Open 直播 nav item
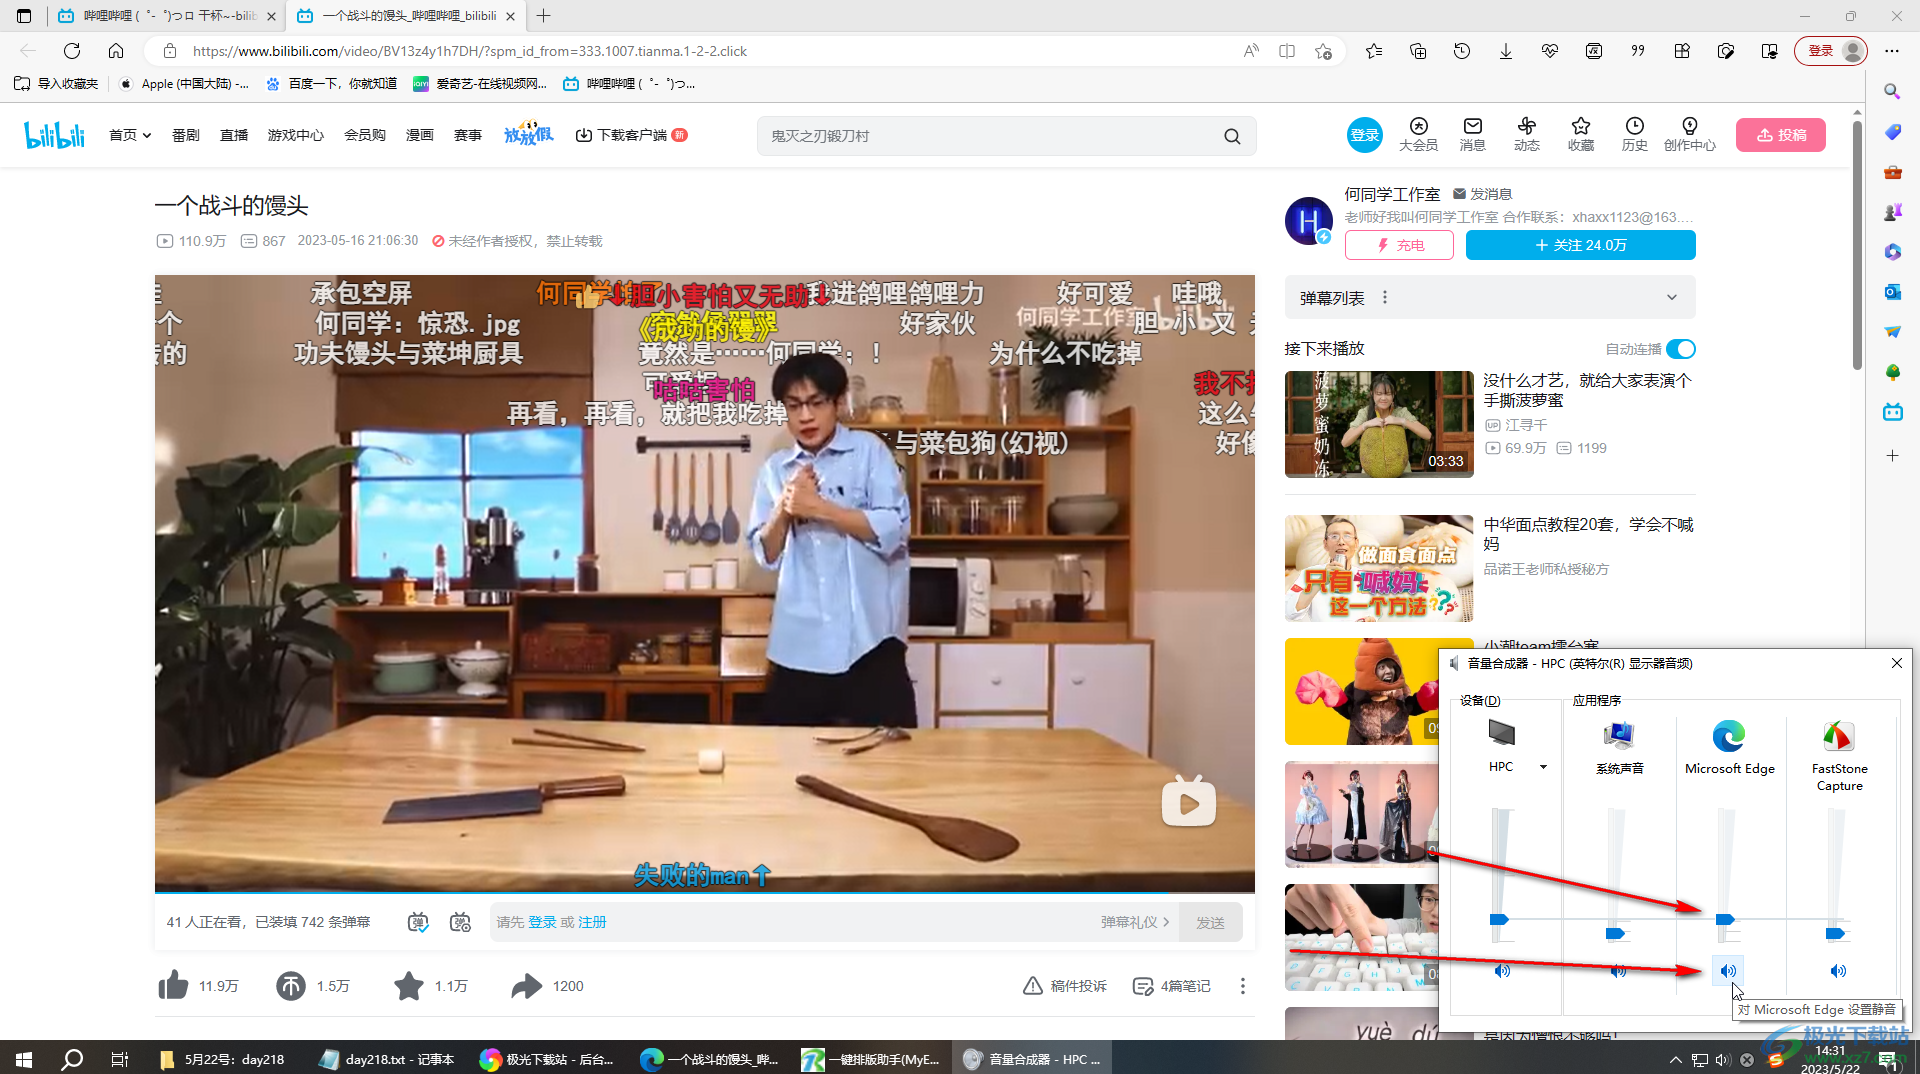The height and width of the screenshot is (1074, 1920). click(234, 135)
